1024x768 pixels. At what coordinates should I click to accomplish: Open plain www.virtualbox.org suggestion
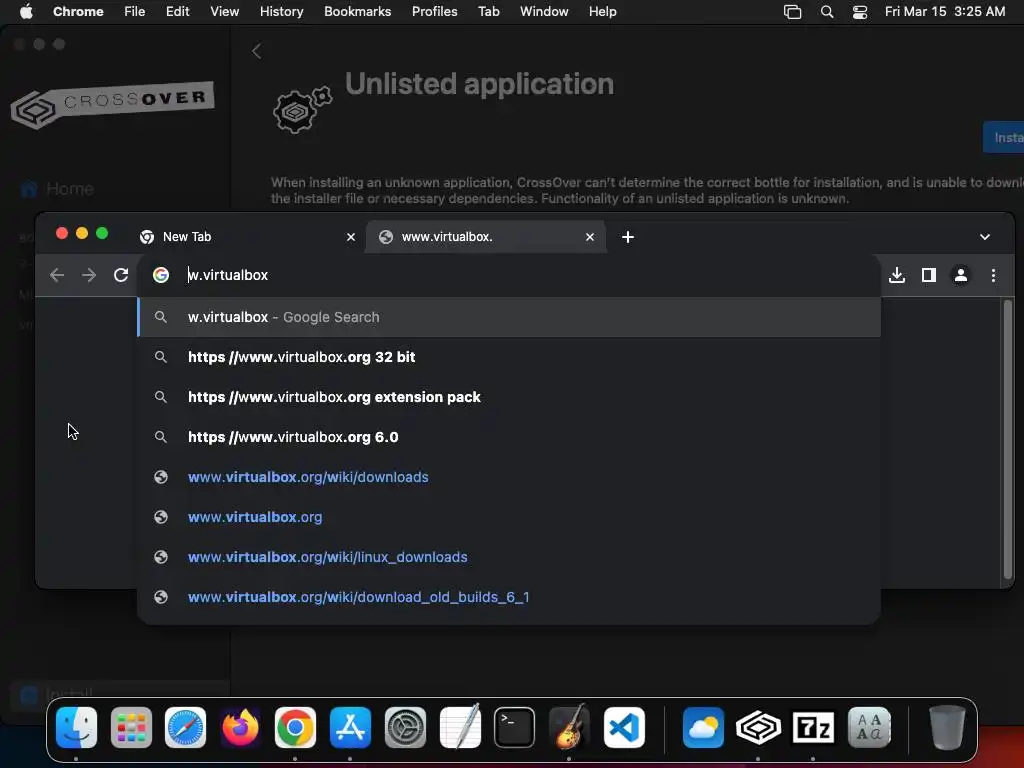pos(509,517)
